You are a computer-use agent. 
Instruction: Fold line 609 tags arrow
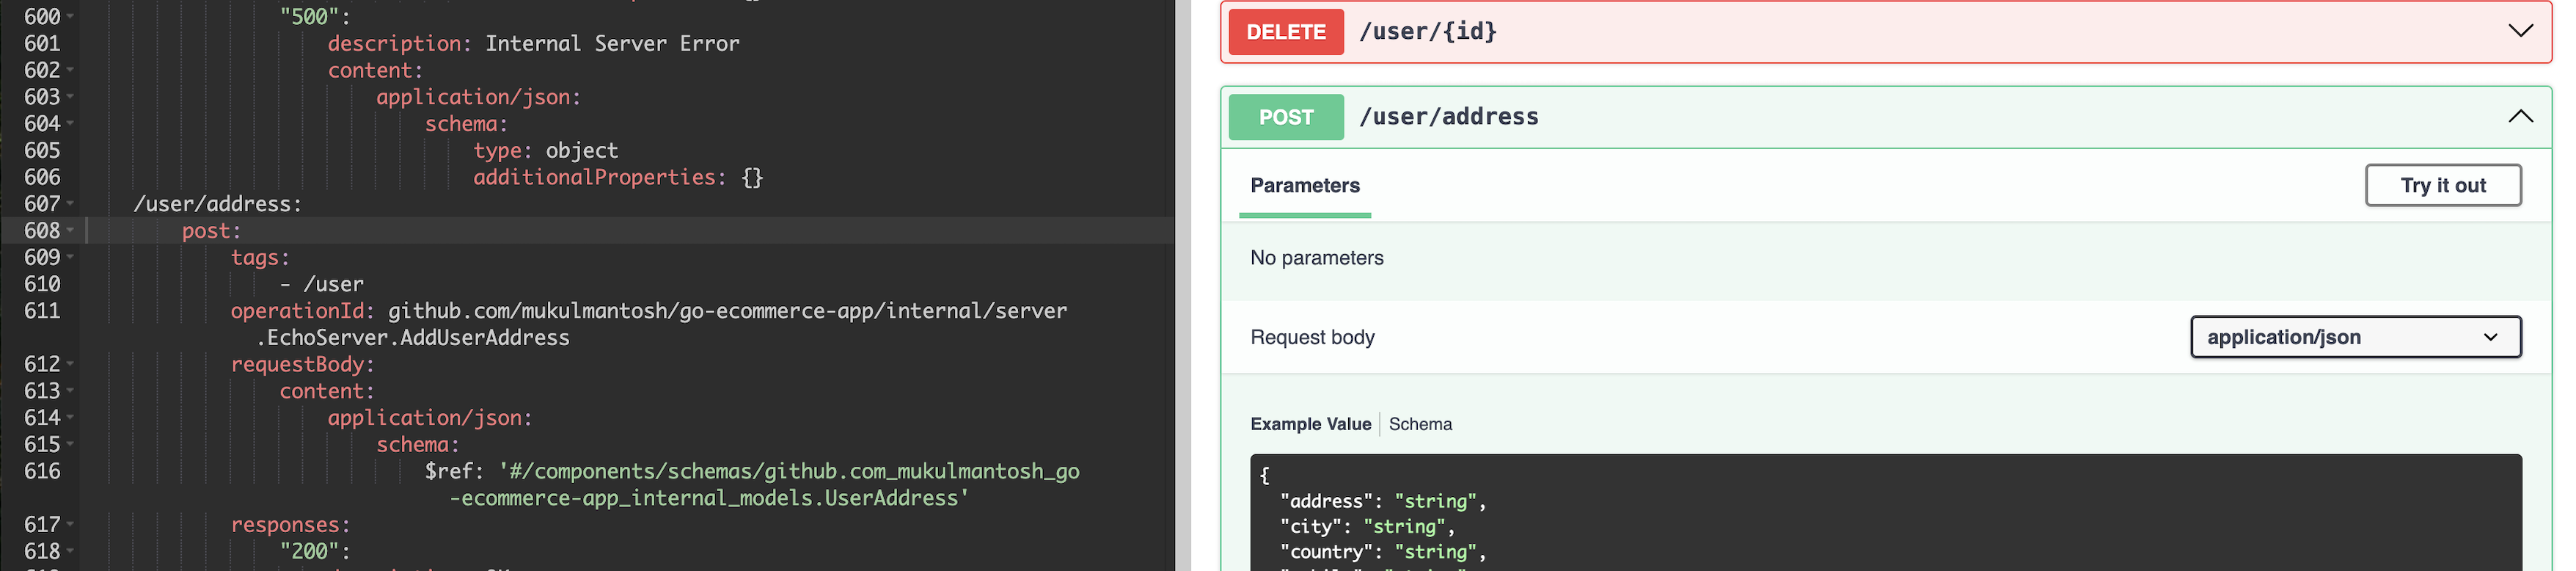(x=70, y=257)
